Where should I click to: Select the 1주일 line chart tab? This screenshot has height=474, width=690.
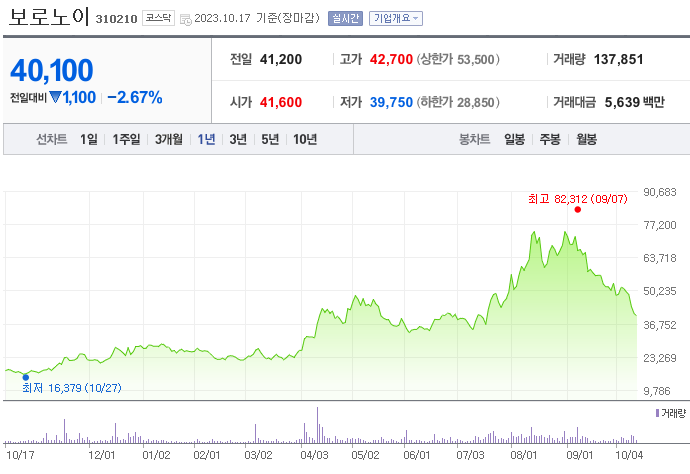(x=126, y=140)
